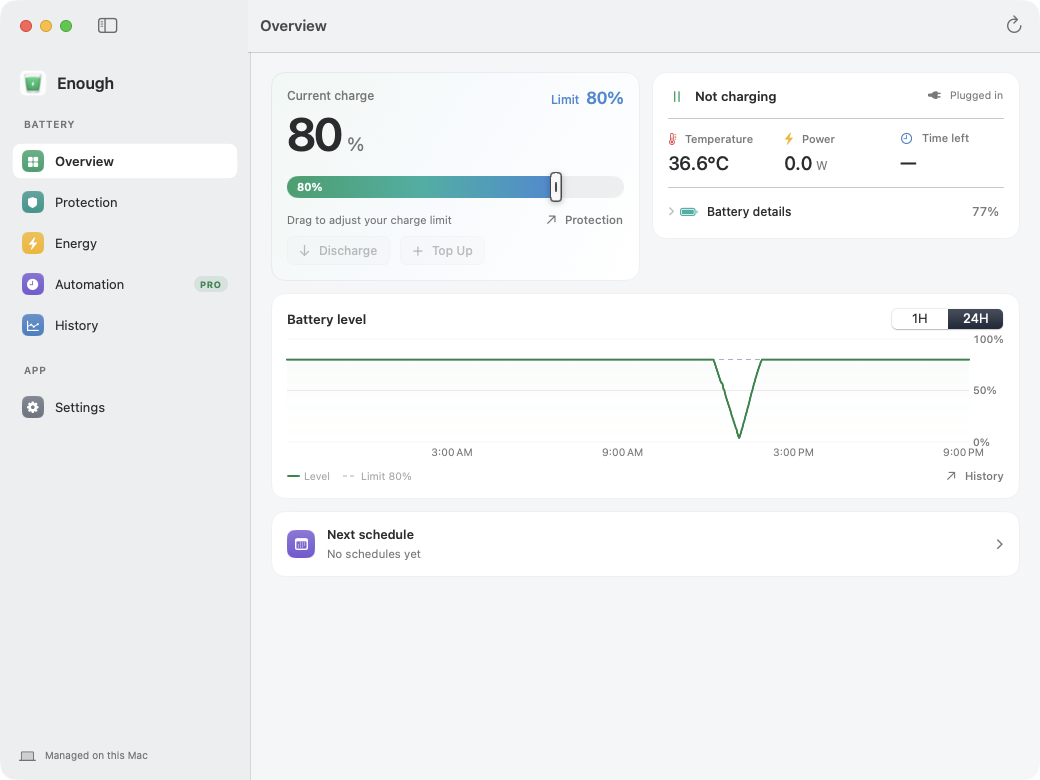Viewport: 1040px width, 780px height.
Task: Toggle the sidebar visibility icon
Action: (107, 26)
